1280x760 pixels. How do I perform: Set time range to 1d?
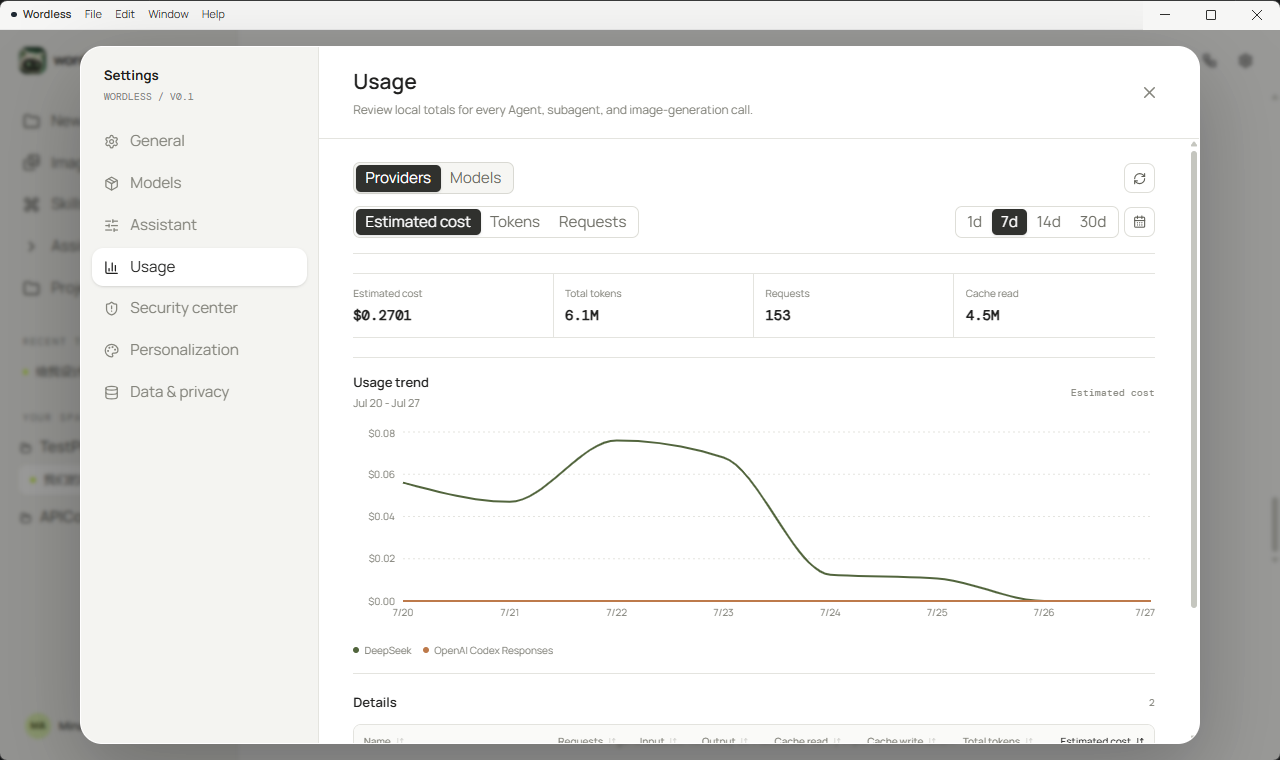[x=974, y=222]
